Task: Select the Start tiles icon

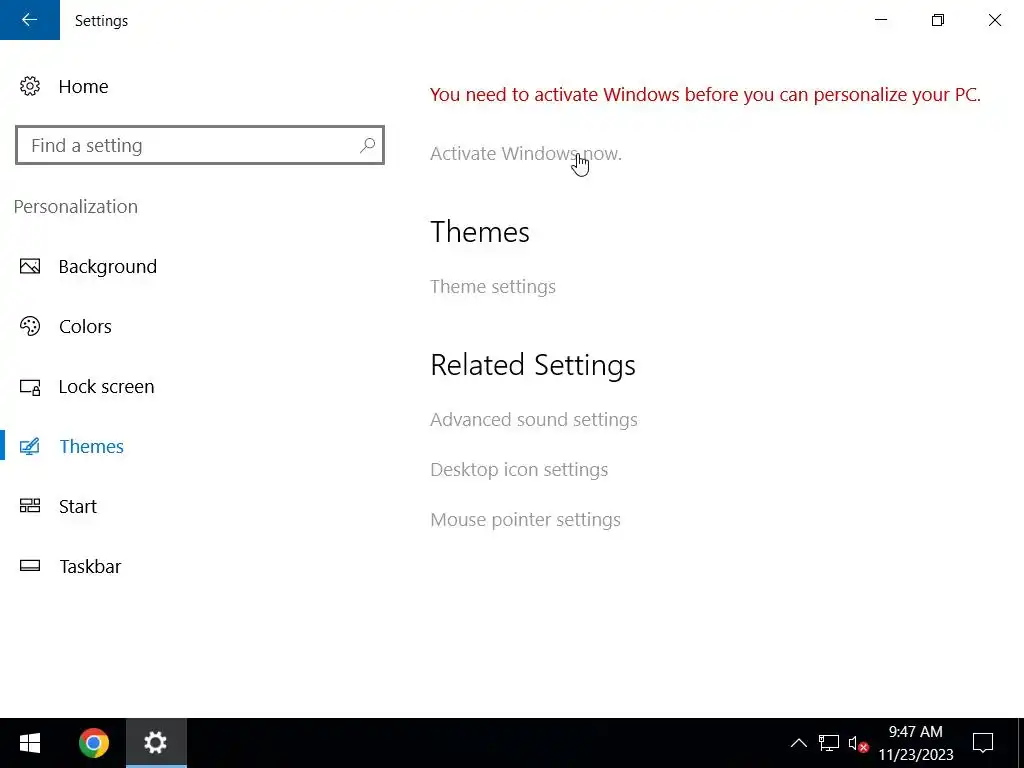Action: coord(29,506)
